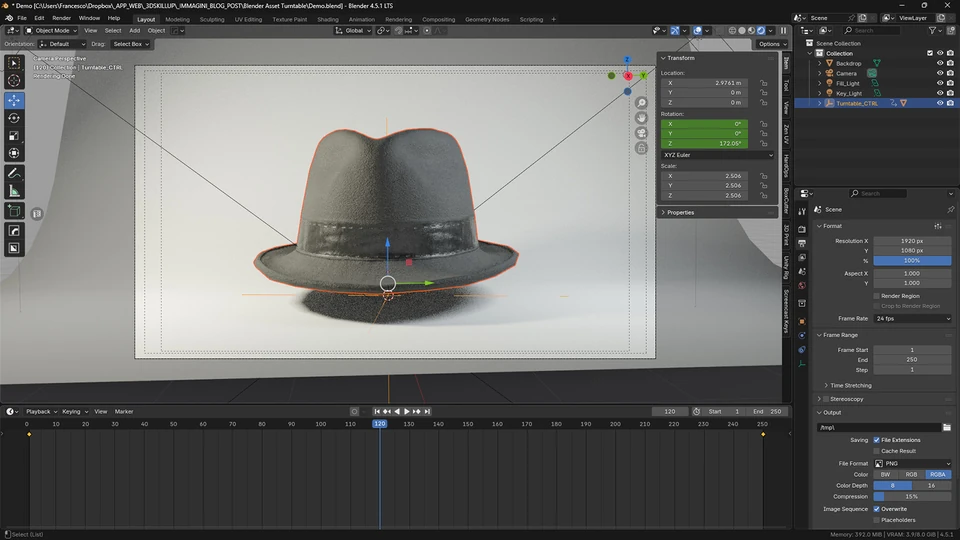Viewport: 960px width, 540px height.
Task: Open the Drag Select Box dropdown
Action: [130, 44]
